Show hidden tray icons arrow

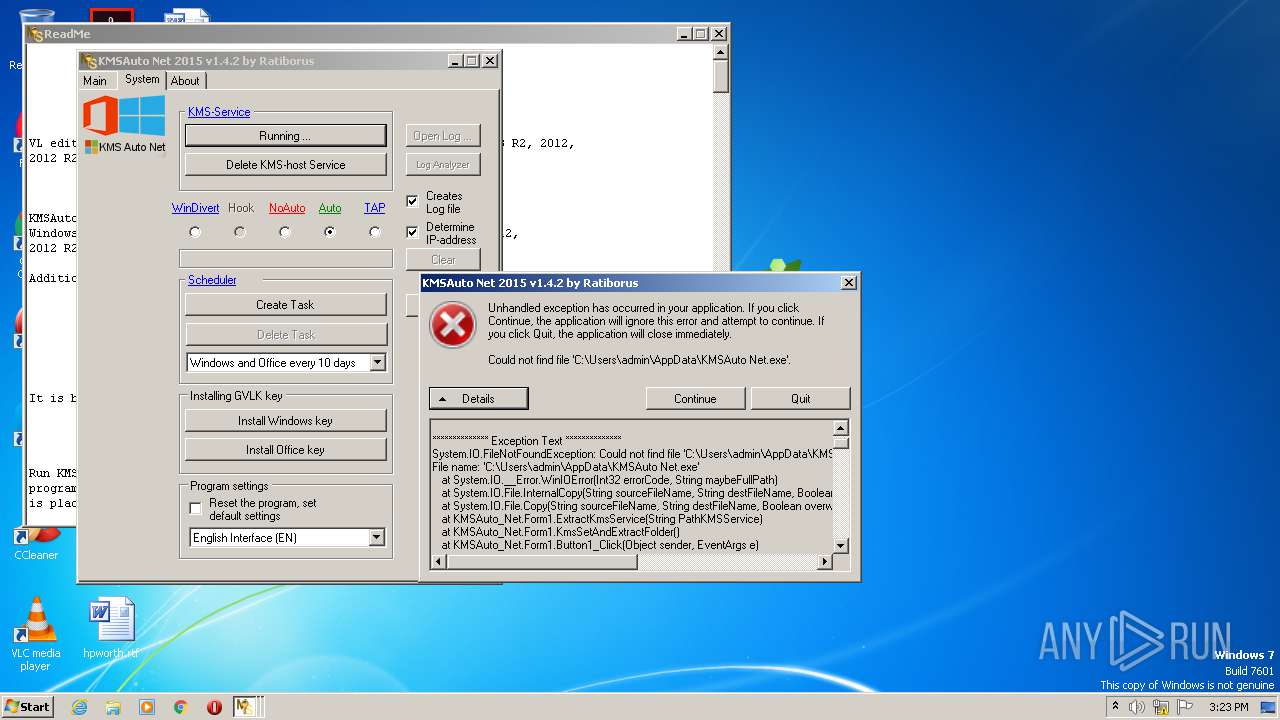tap(1115, 707)
